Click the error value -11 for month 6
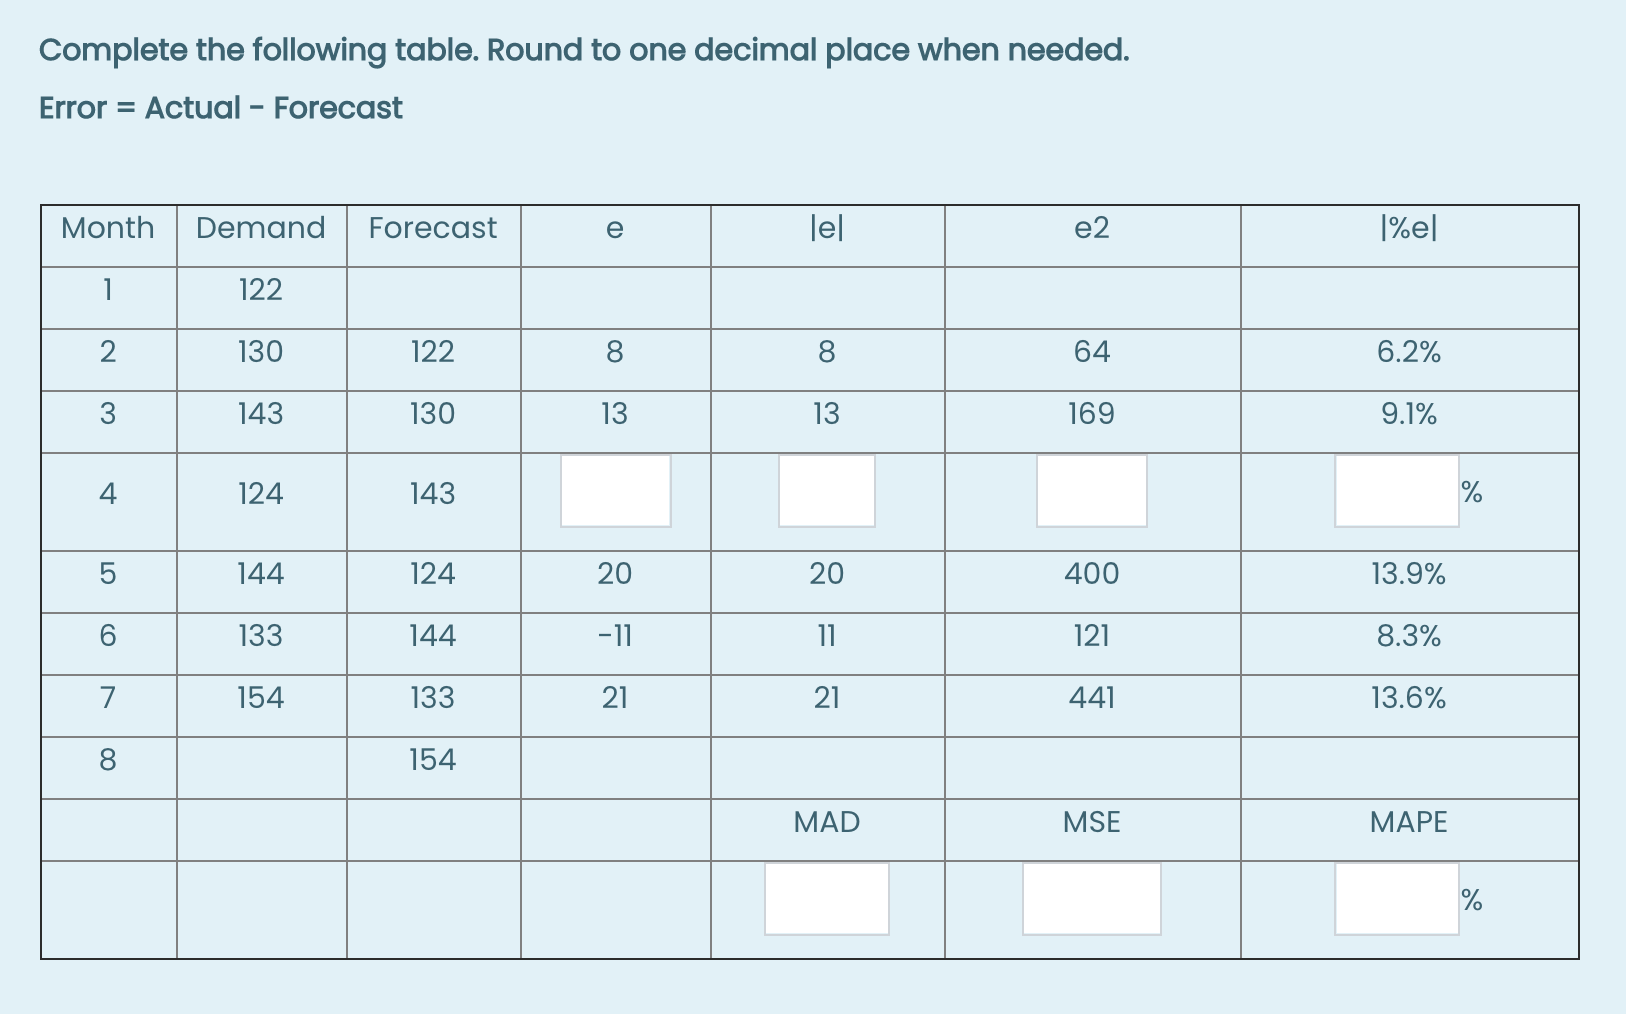This screenshot has width=1632, height=1014. [x=615, y=636]
